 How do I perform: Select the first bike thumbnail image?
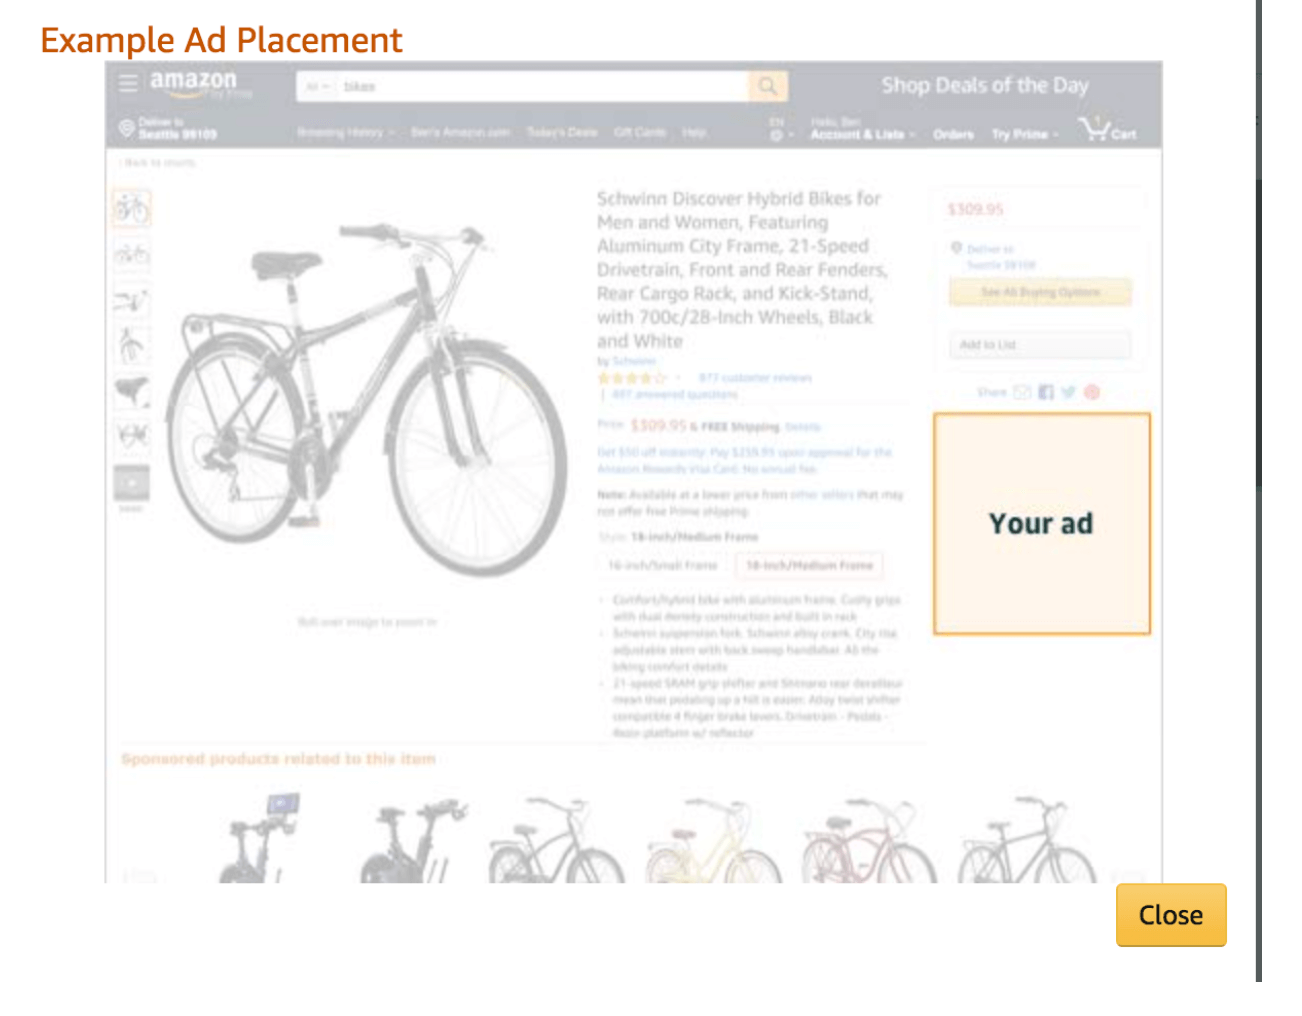point(131,208)
